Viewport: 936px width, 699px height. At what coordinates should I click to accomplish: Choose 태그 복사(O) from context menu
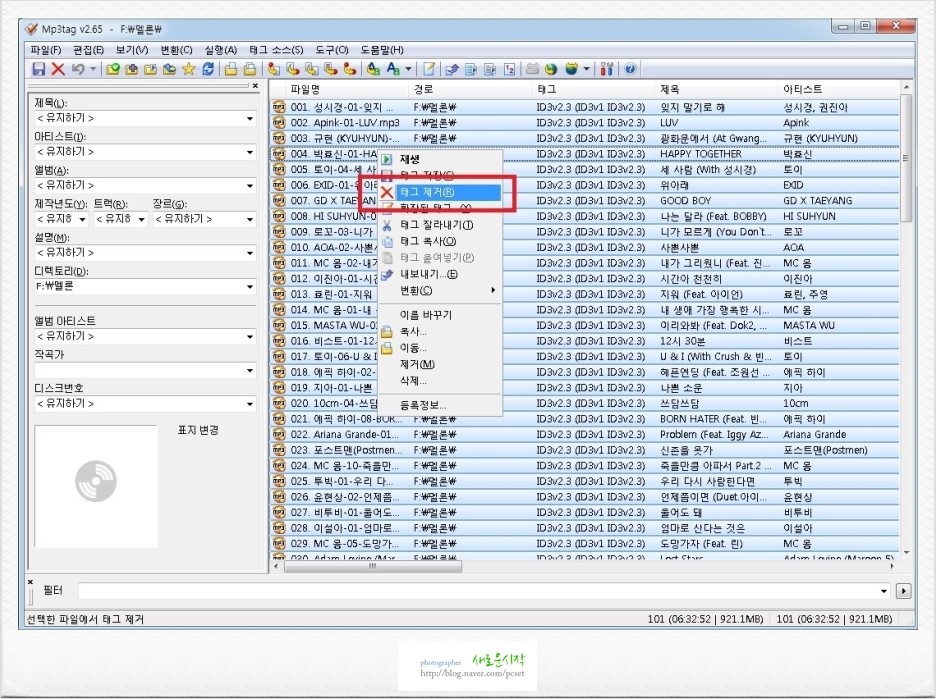click(440, 241)
